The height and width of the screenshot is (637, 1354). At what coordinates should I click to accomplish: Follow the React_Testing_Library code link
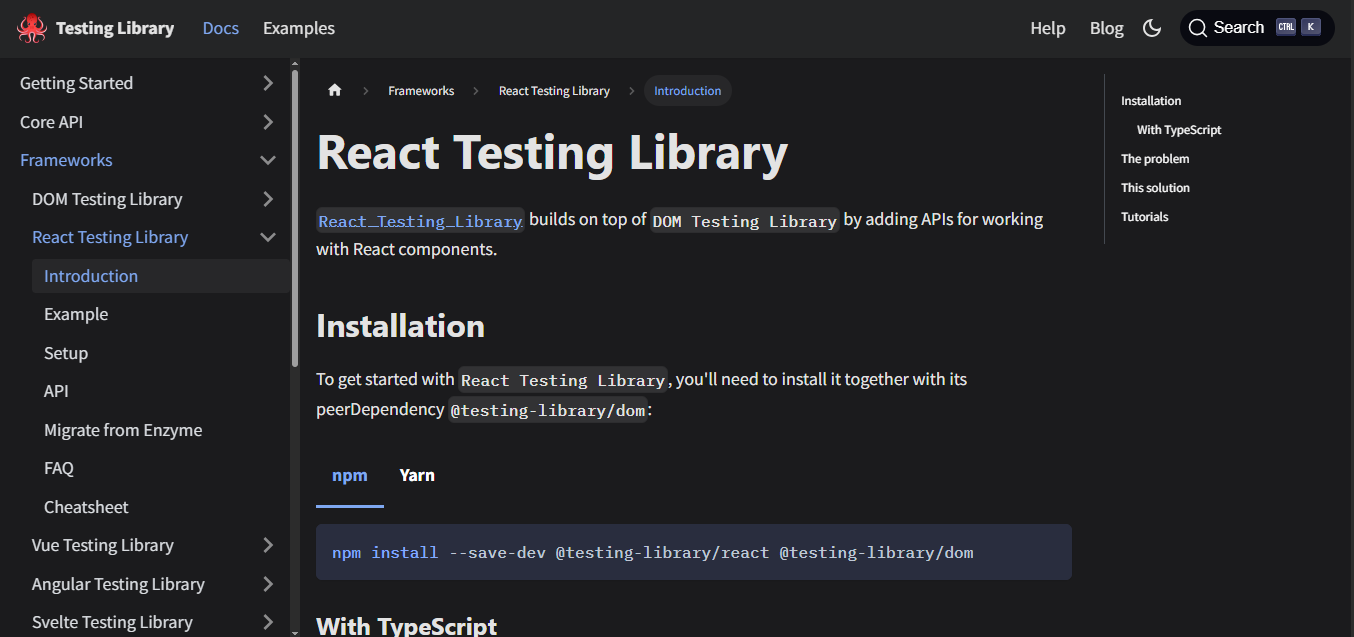tap(420, 221)
